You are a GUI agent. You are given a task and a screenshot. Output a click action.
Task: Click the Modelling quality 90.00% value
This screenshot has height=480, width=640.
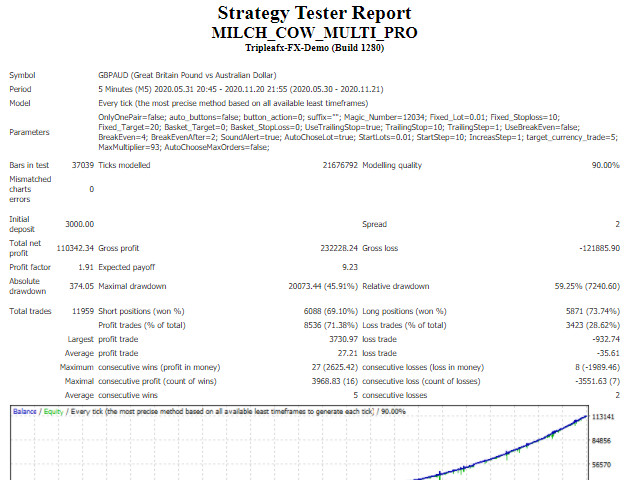click(x=606, y=165)
